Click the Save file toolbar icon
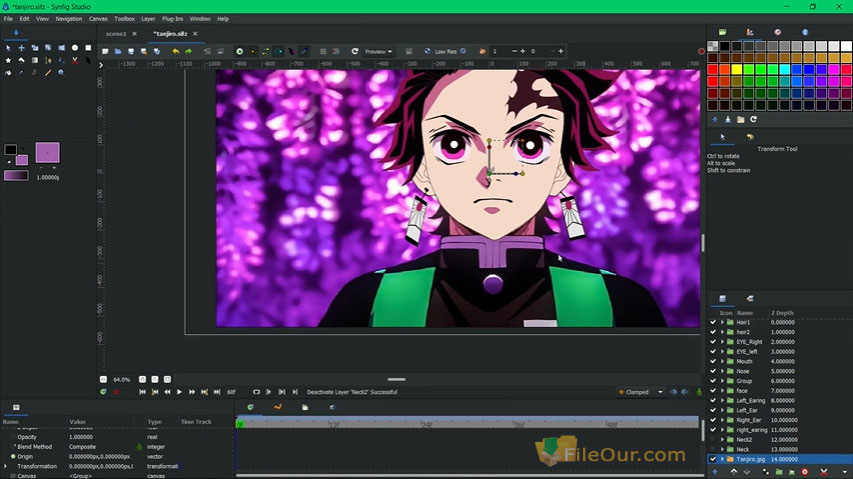 pos(131,51)
